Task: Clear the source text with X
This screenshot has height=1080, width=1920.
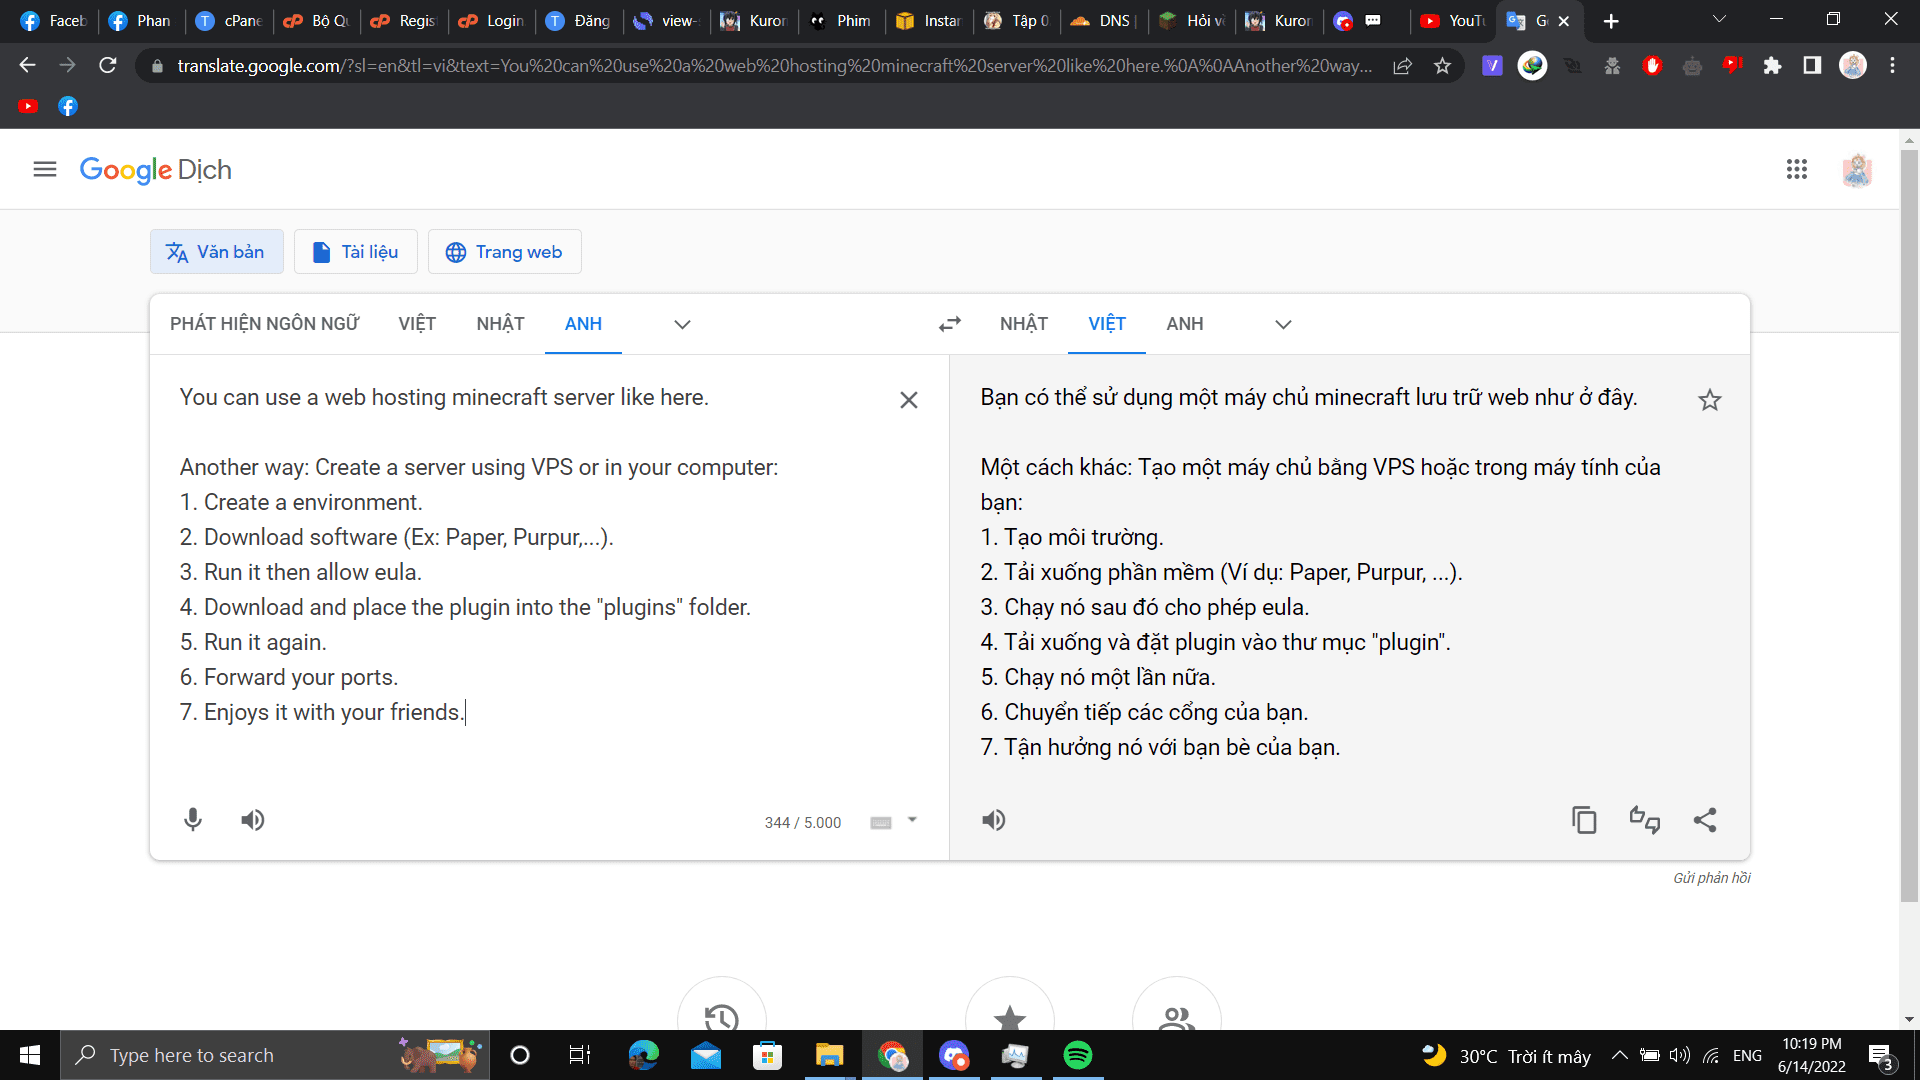Action: click(x=908, y=400)
